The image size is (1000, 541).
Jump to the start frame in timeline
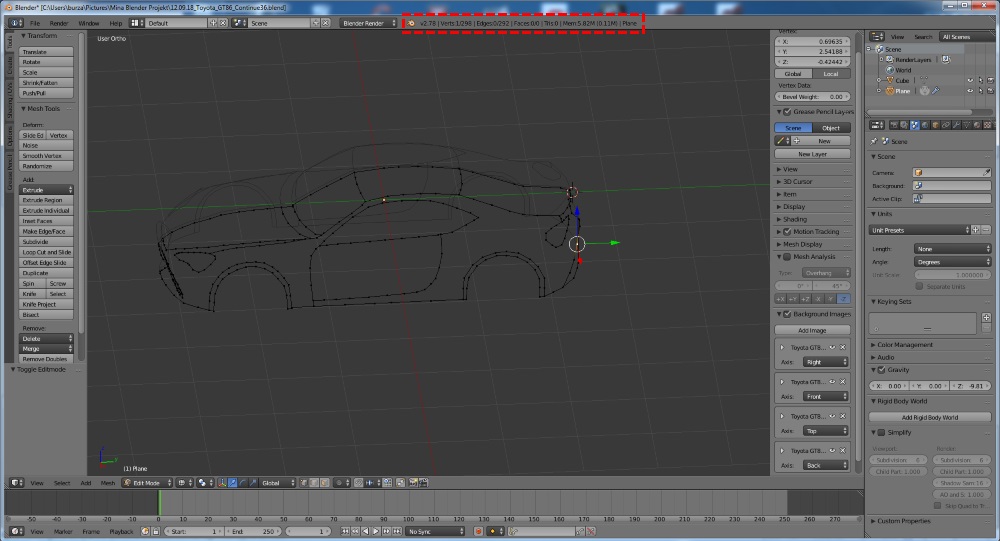pyautogui.click(x=345, y=531)
